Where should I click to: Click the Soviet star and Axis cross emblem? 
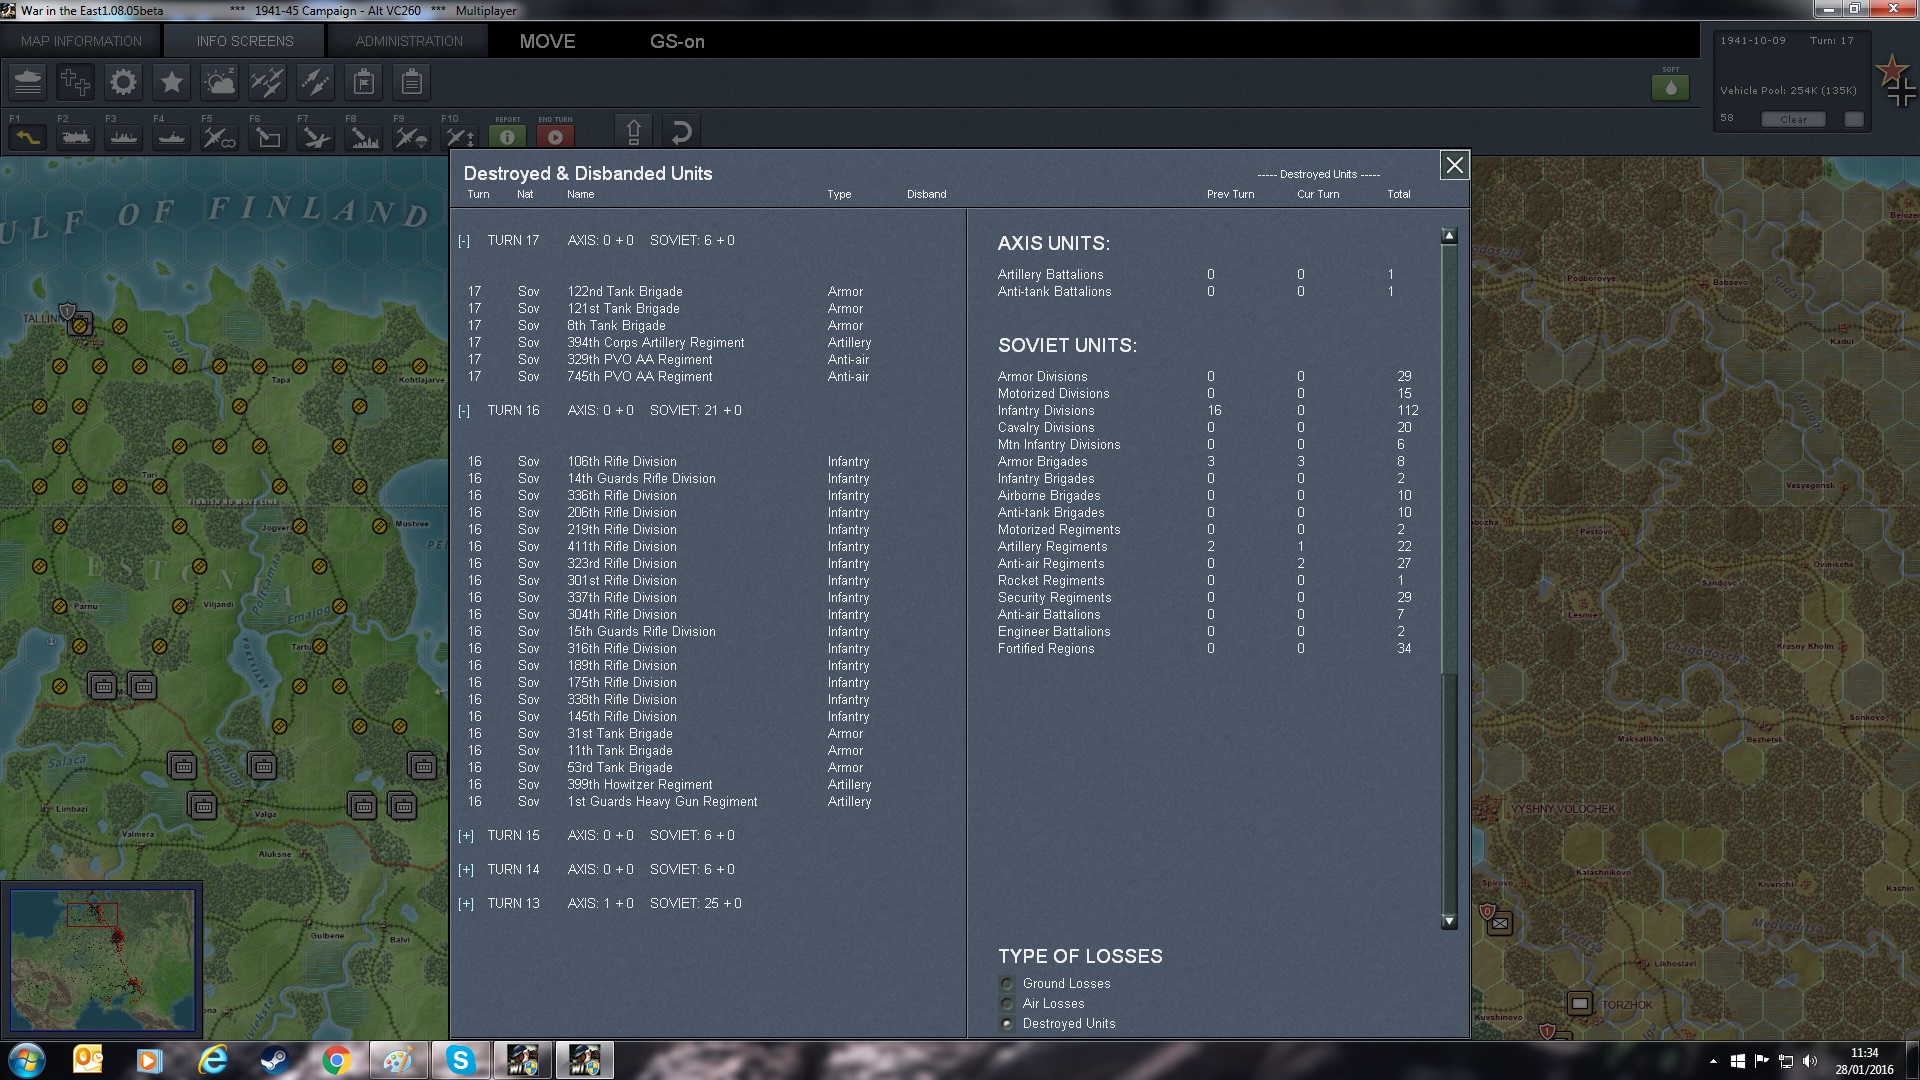pos(1895,81)
